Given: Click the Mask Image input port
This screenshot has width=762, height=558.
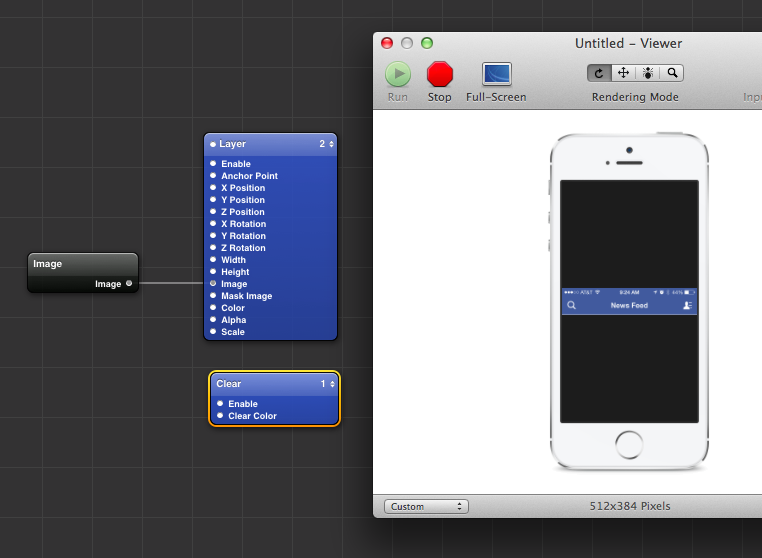Looking at the screenshot, I should point(213,296).
